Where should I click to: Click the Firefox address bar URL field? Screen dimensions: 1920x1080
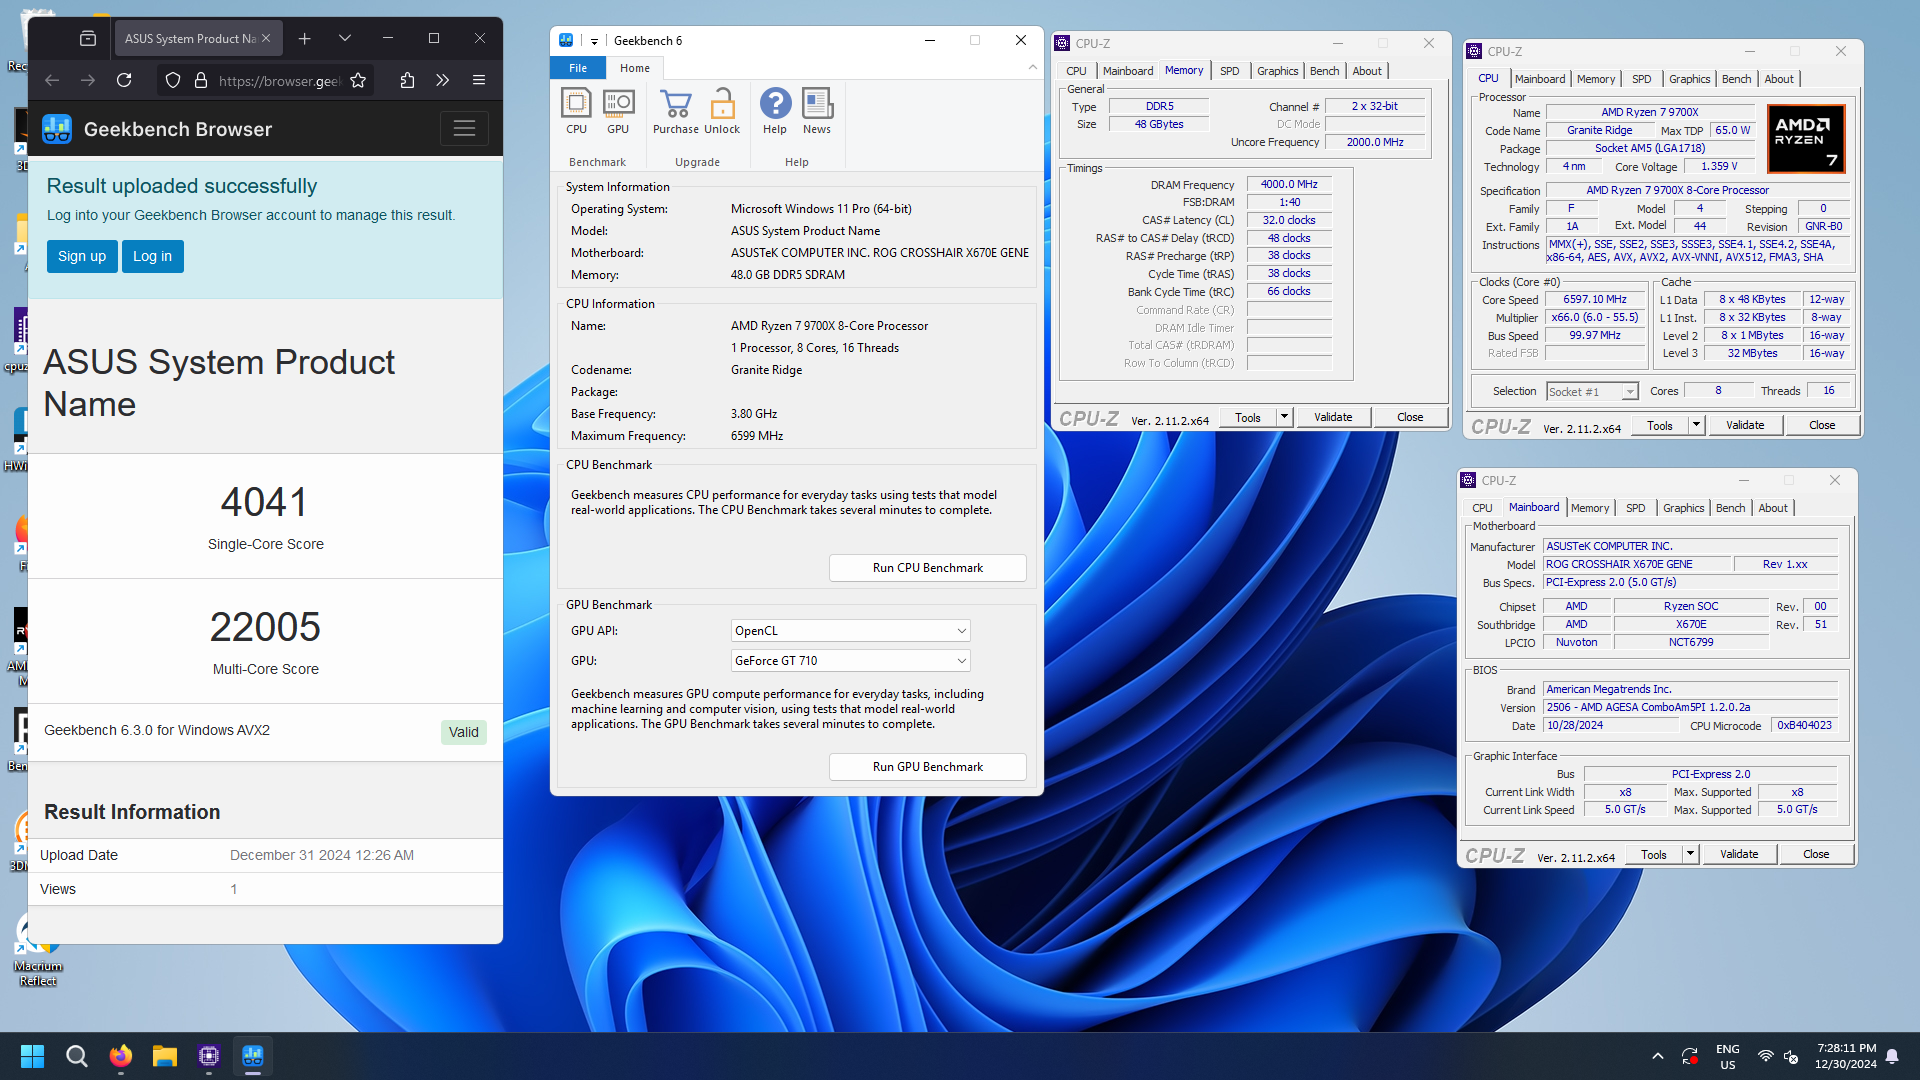[x=280, y=80]
